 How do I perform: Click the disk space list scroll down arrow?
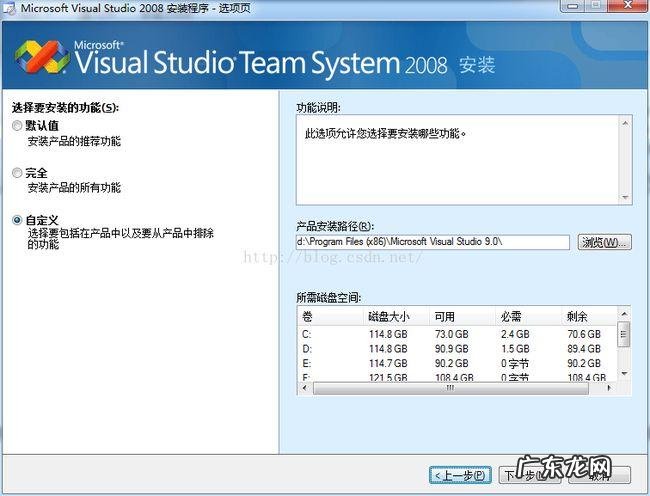[x=624, y=374]
